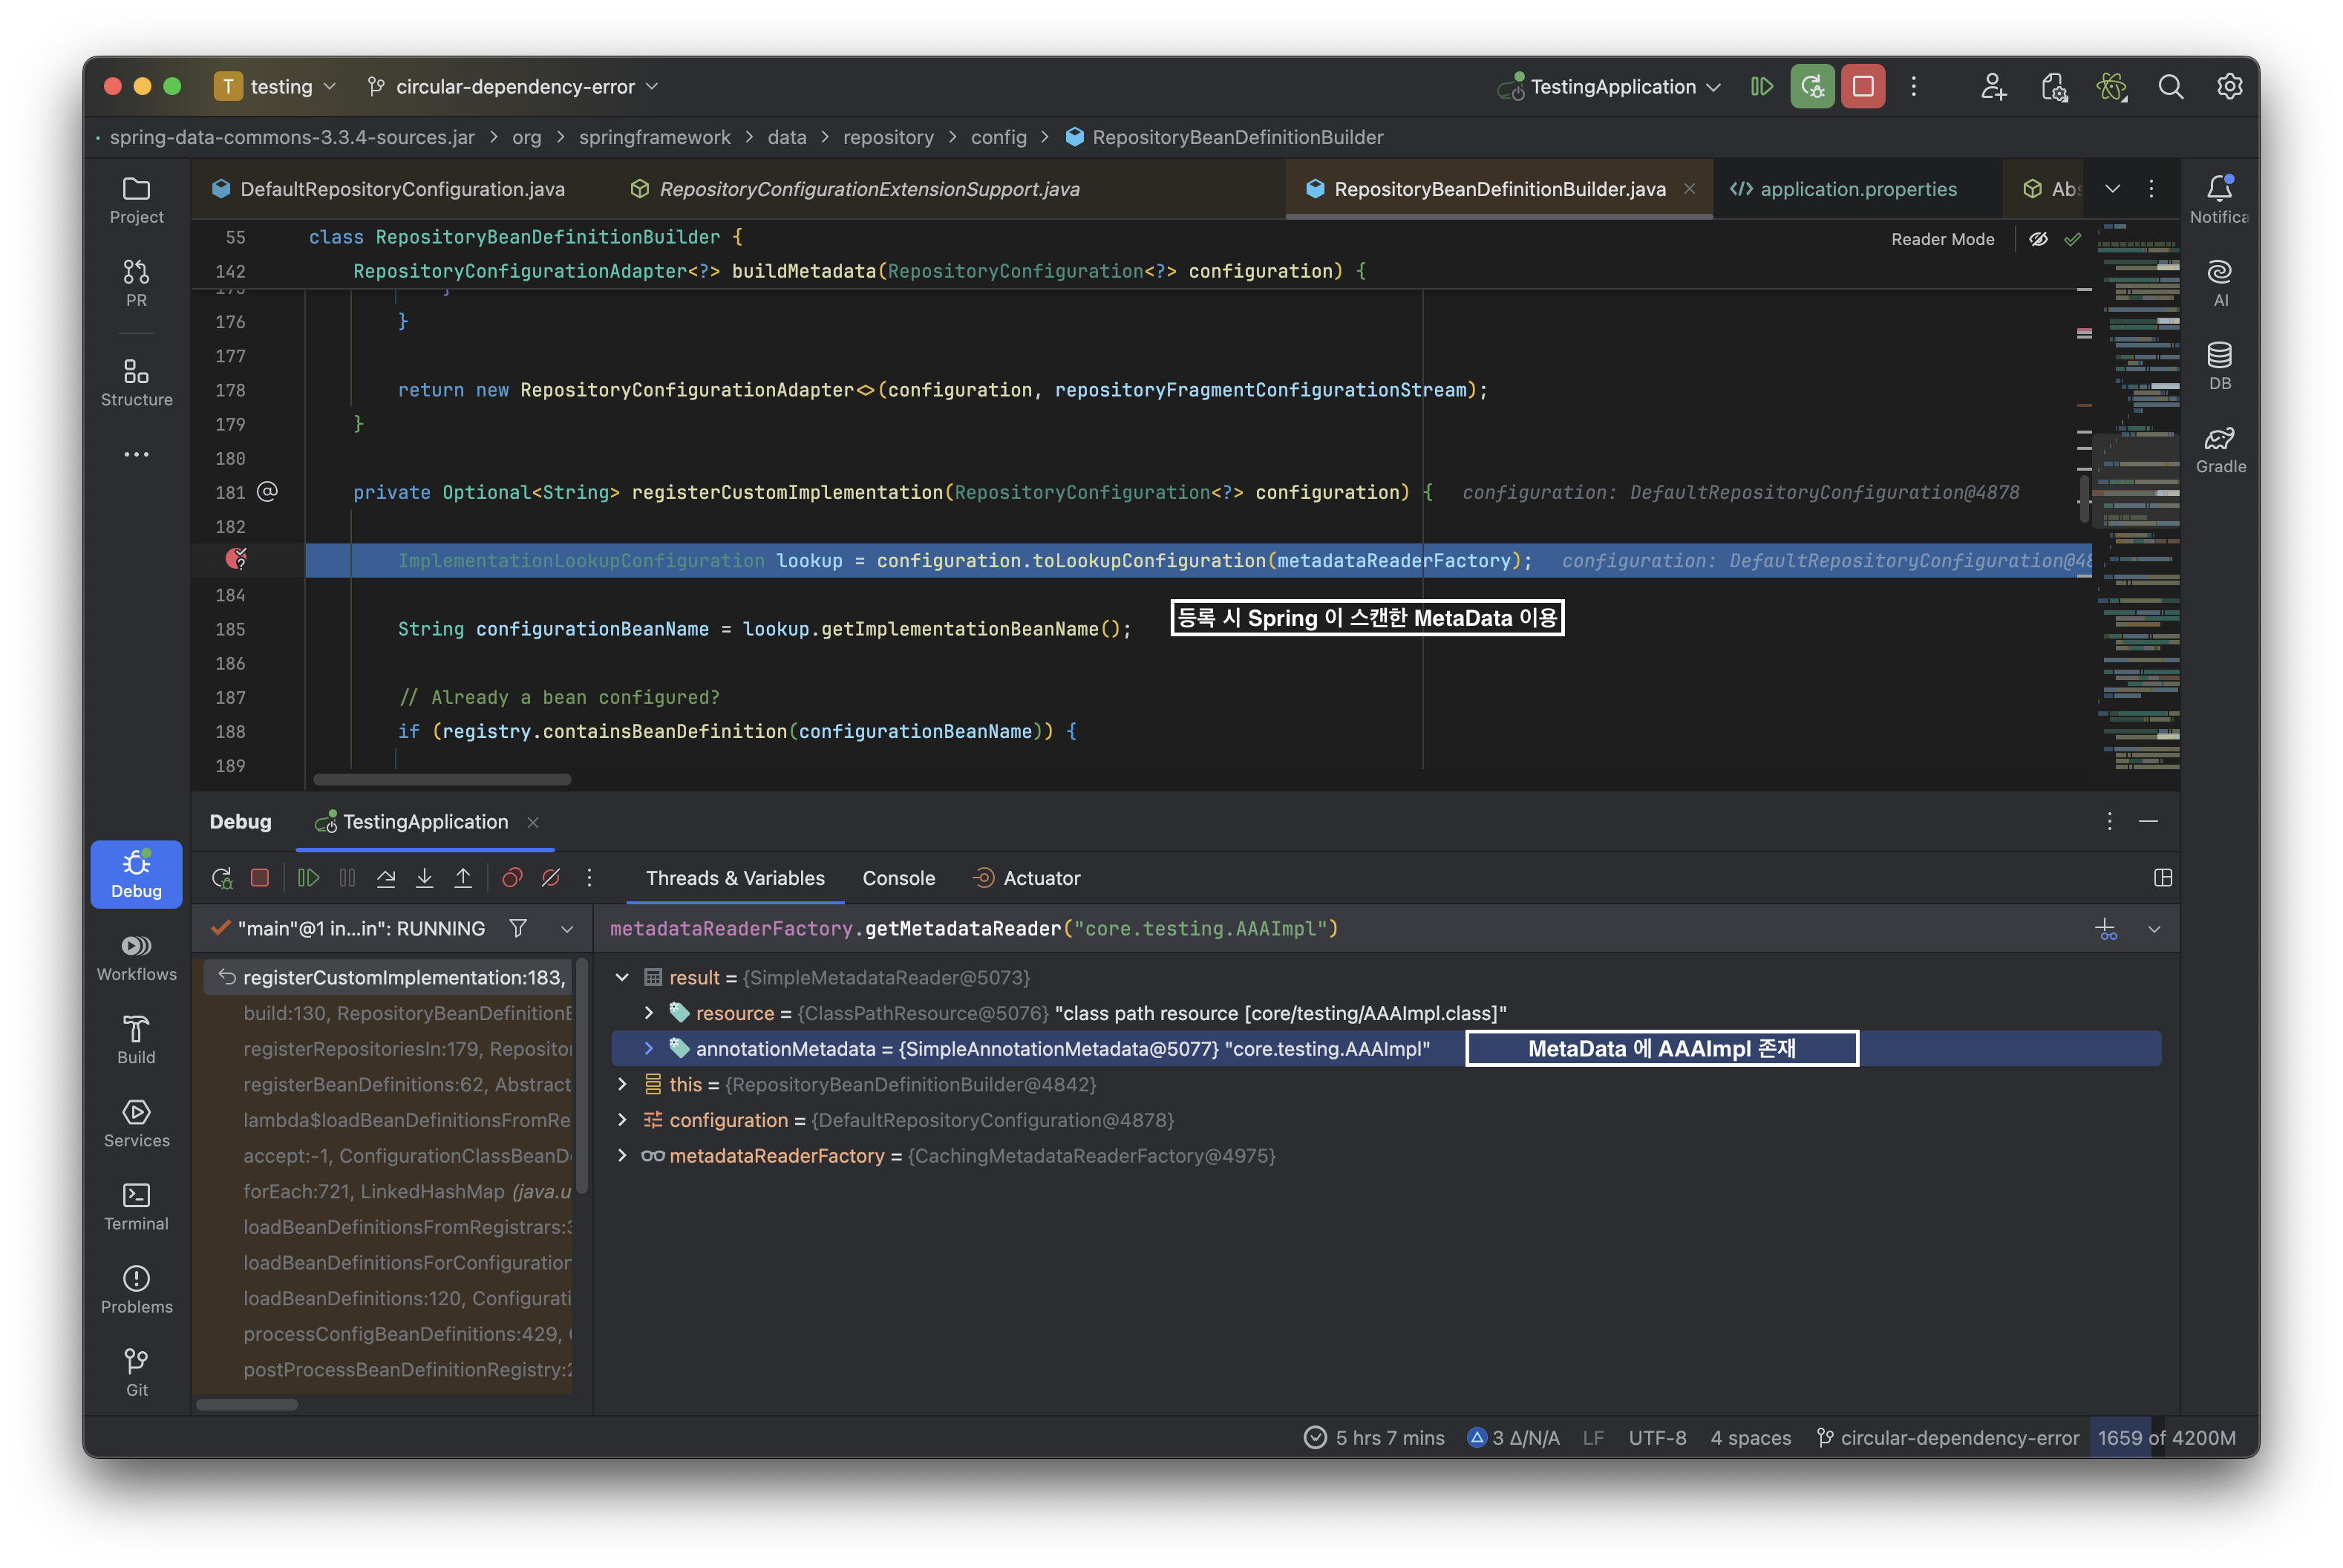
Task: Click the Step Into debug icon
Action: click(424, 878)
